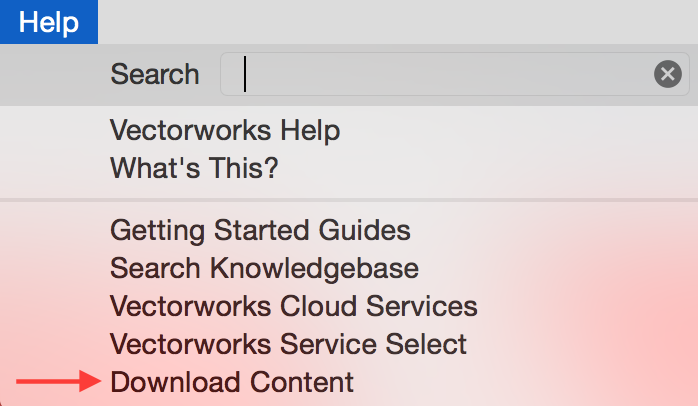This screenshot has height=406, width=698.
Task: Open Getting Started Guides
Action: 260,230
